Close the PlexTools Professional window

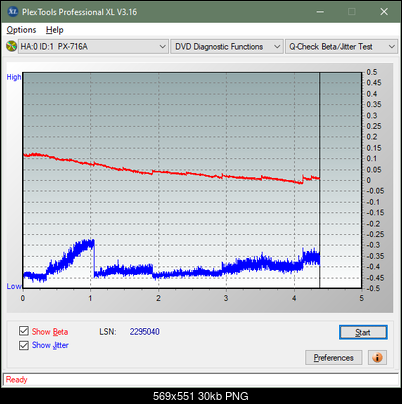(x=384, y=12)
